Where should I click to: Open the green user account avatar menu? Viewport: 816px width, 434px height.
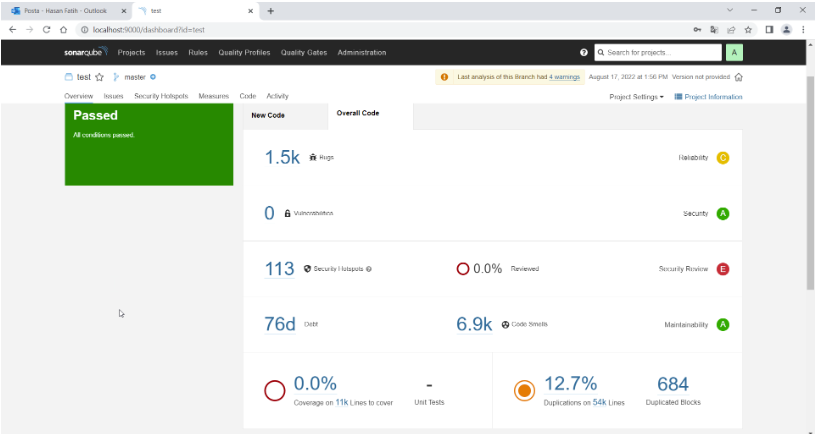coord(734,52)
